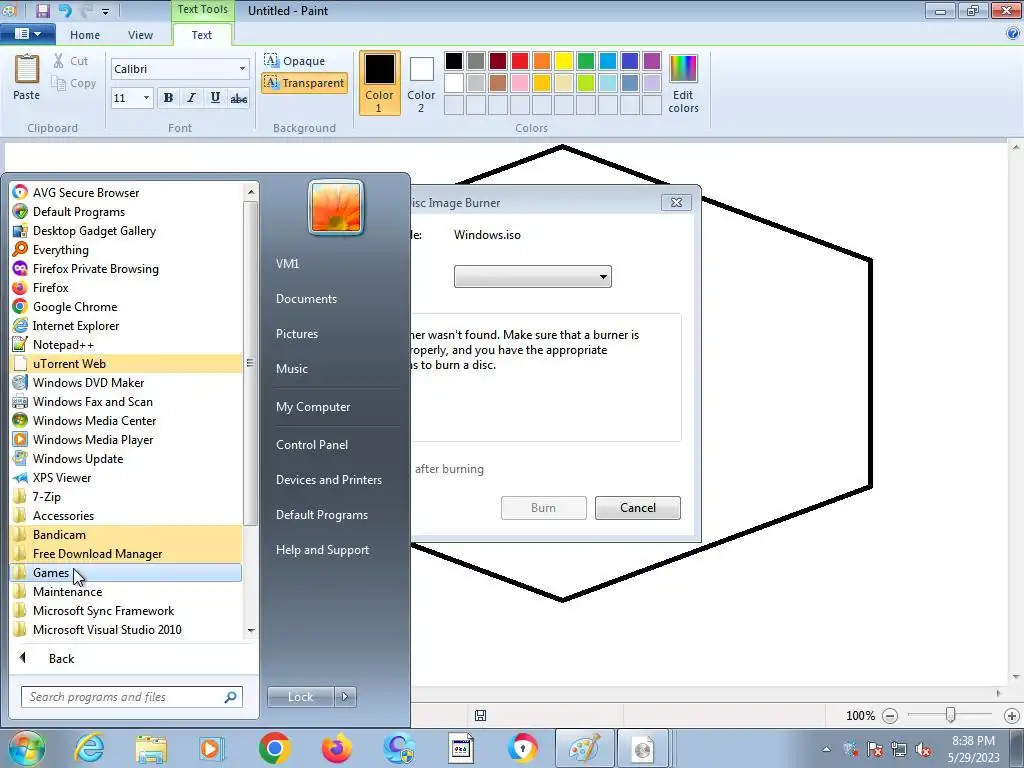Viewport: 1024px width, 768px height.
Task: Expand the 7-Zip folder
Action: click(127, 496)
